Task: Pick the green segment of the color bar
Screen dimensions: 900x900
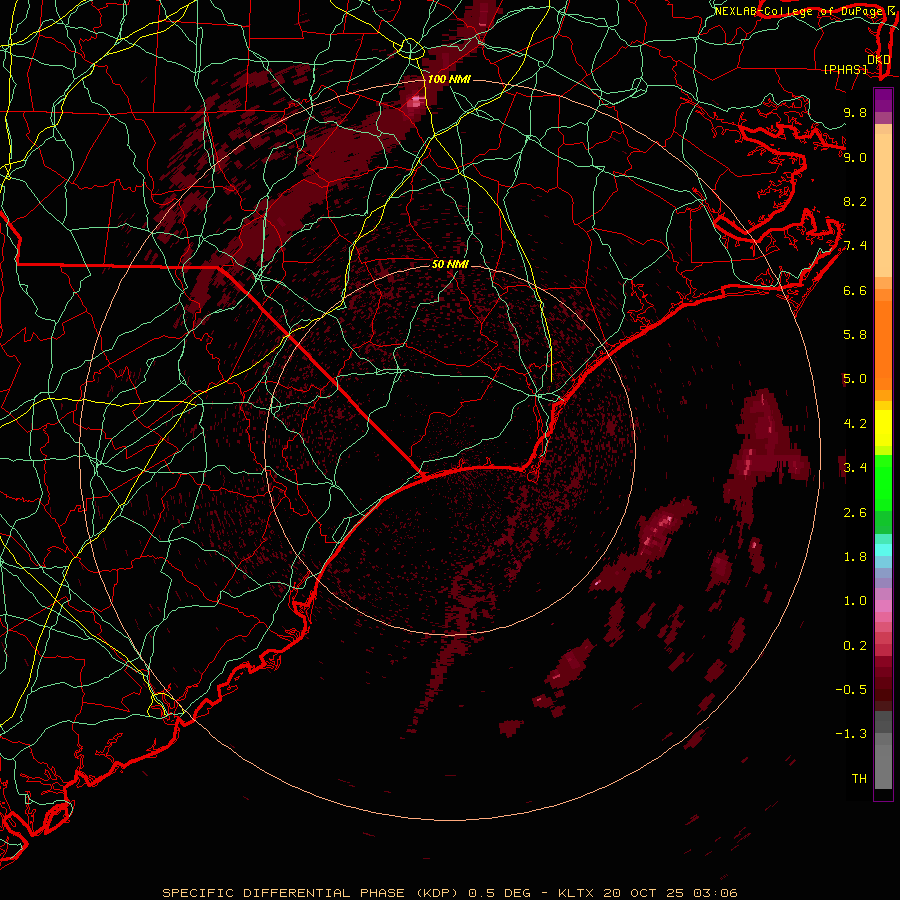Action: tap(883, 483)
